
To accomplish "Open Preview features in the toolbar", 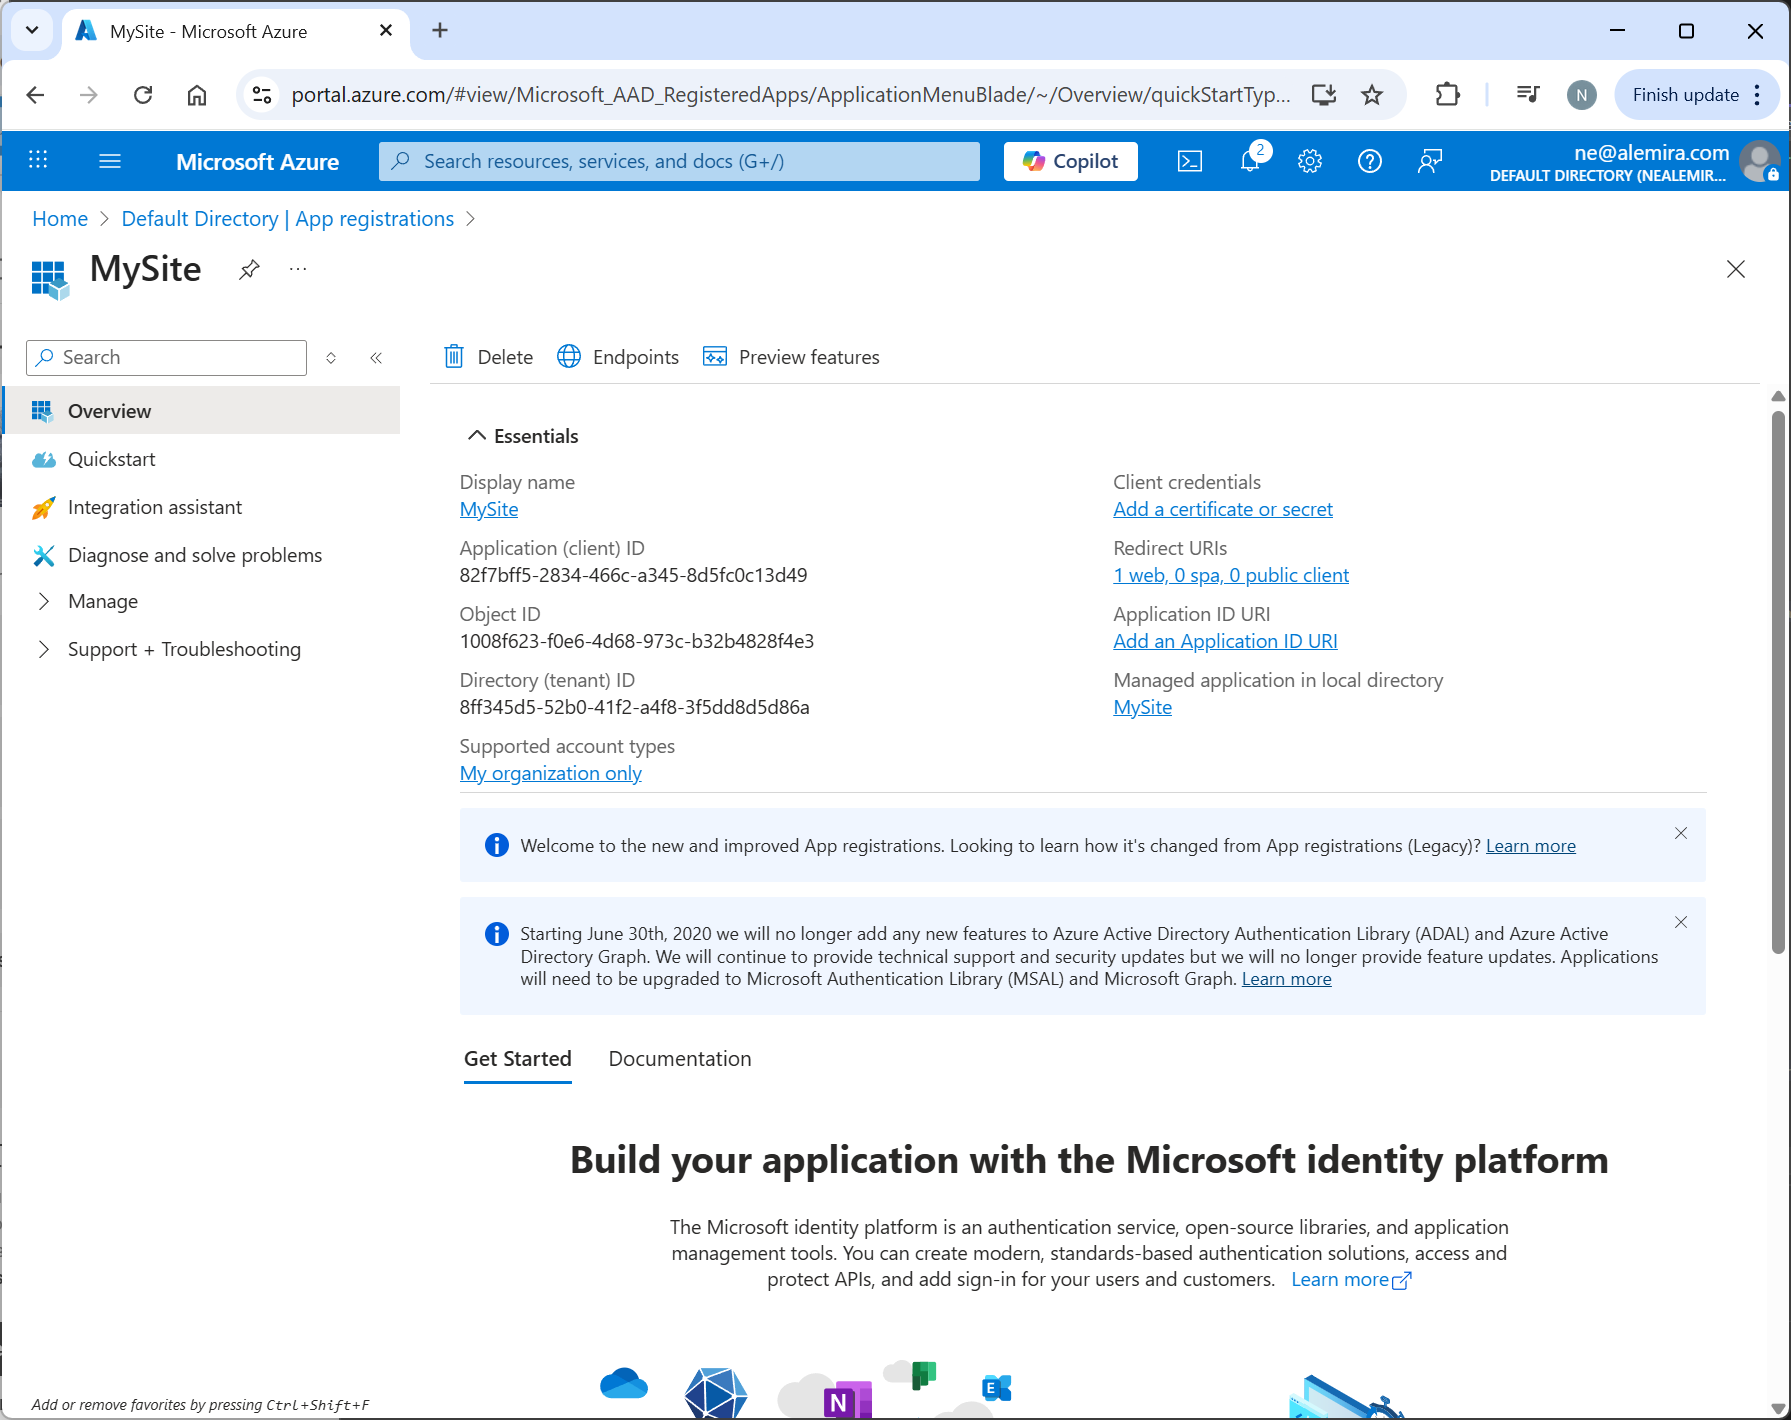I will pos(791,357).
